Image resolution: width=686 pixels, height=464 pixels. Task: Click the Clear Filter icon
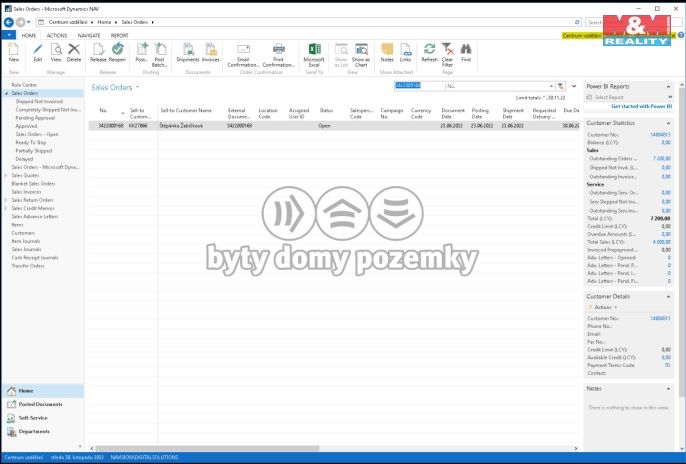[447, 49]
